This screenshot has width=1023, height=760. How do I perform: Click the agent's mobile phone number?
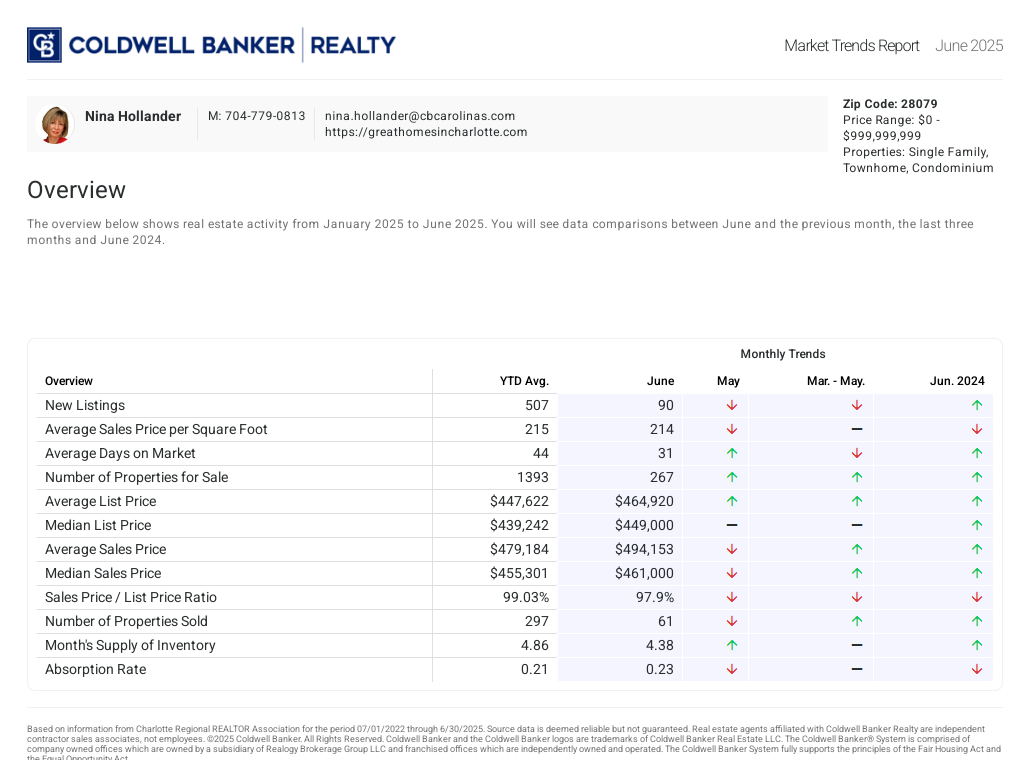click(256, 116)
